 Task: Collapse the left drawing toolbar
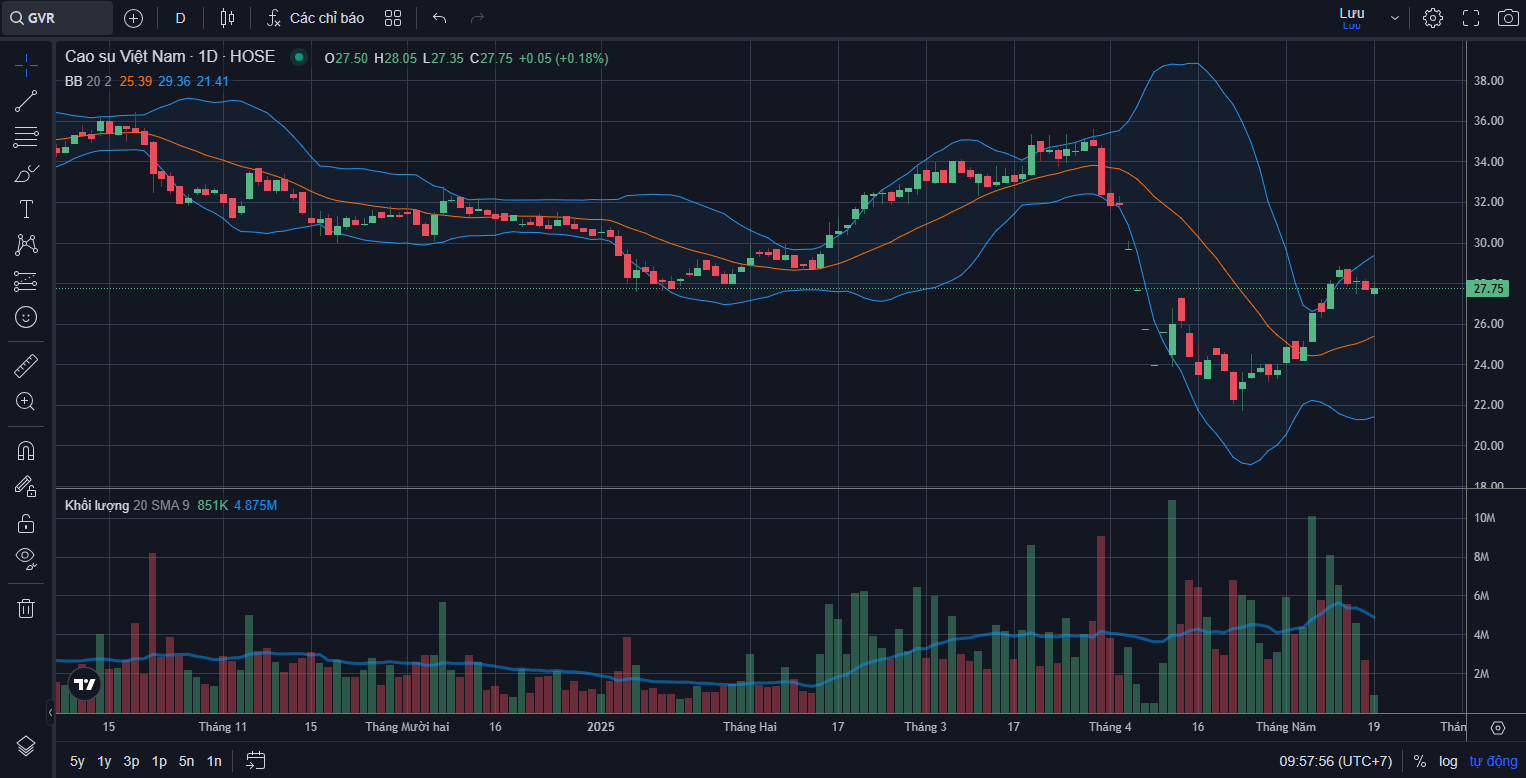(50, 712)
